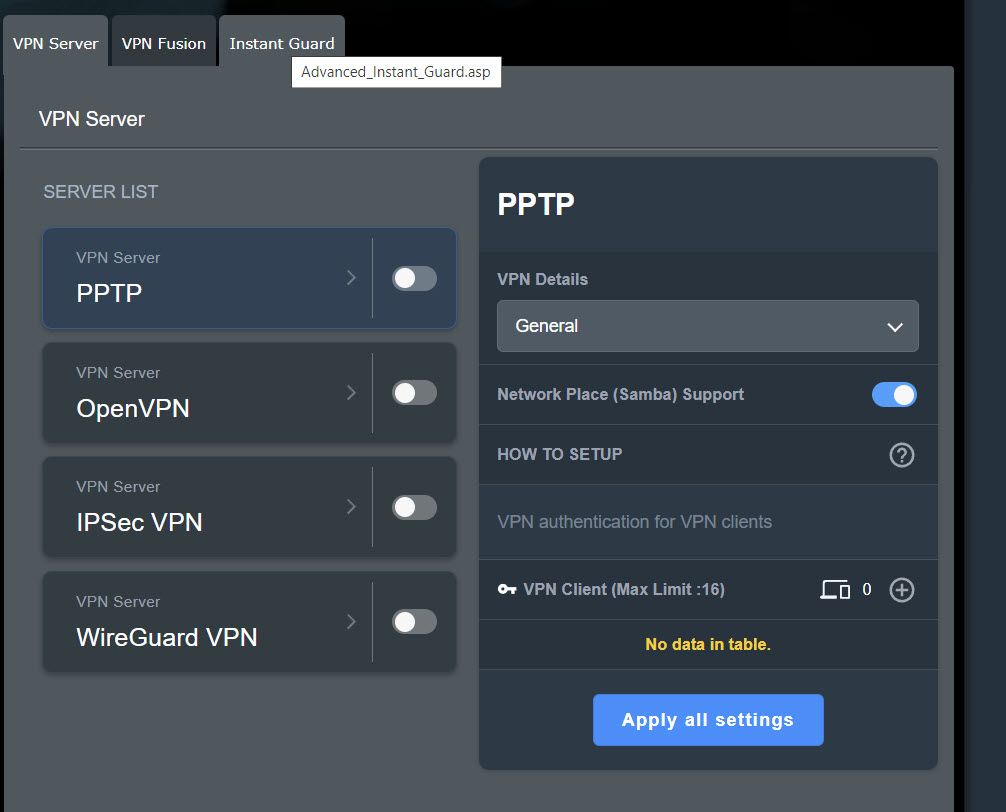This screenshot has height=812, width=1006.
Task: Switch to the VPN Fusion tab
Action: [x=164, y=44]
